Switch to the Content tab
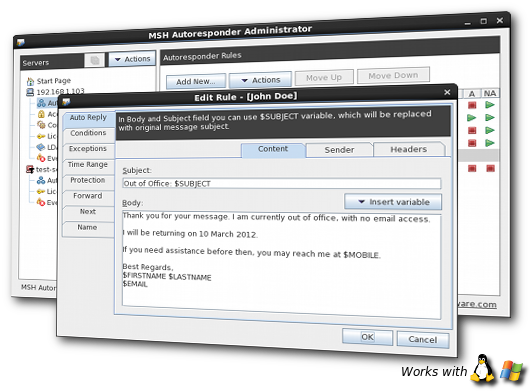Image resolution: width=530 pixels, height=391 pixels. (x=273, y=149)
